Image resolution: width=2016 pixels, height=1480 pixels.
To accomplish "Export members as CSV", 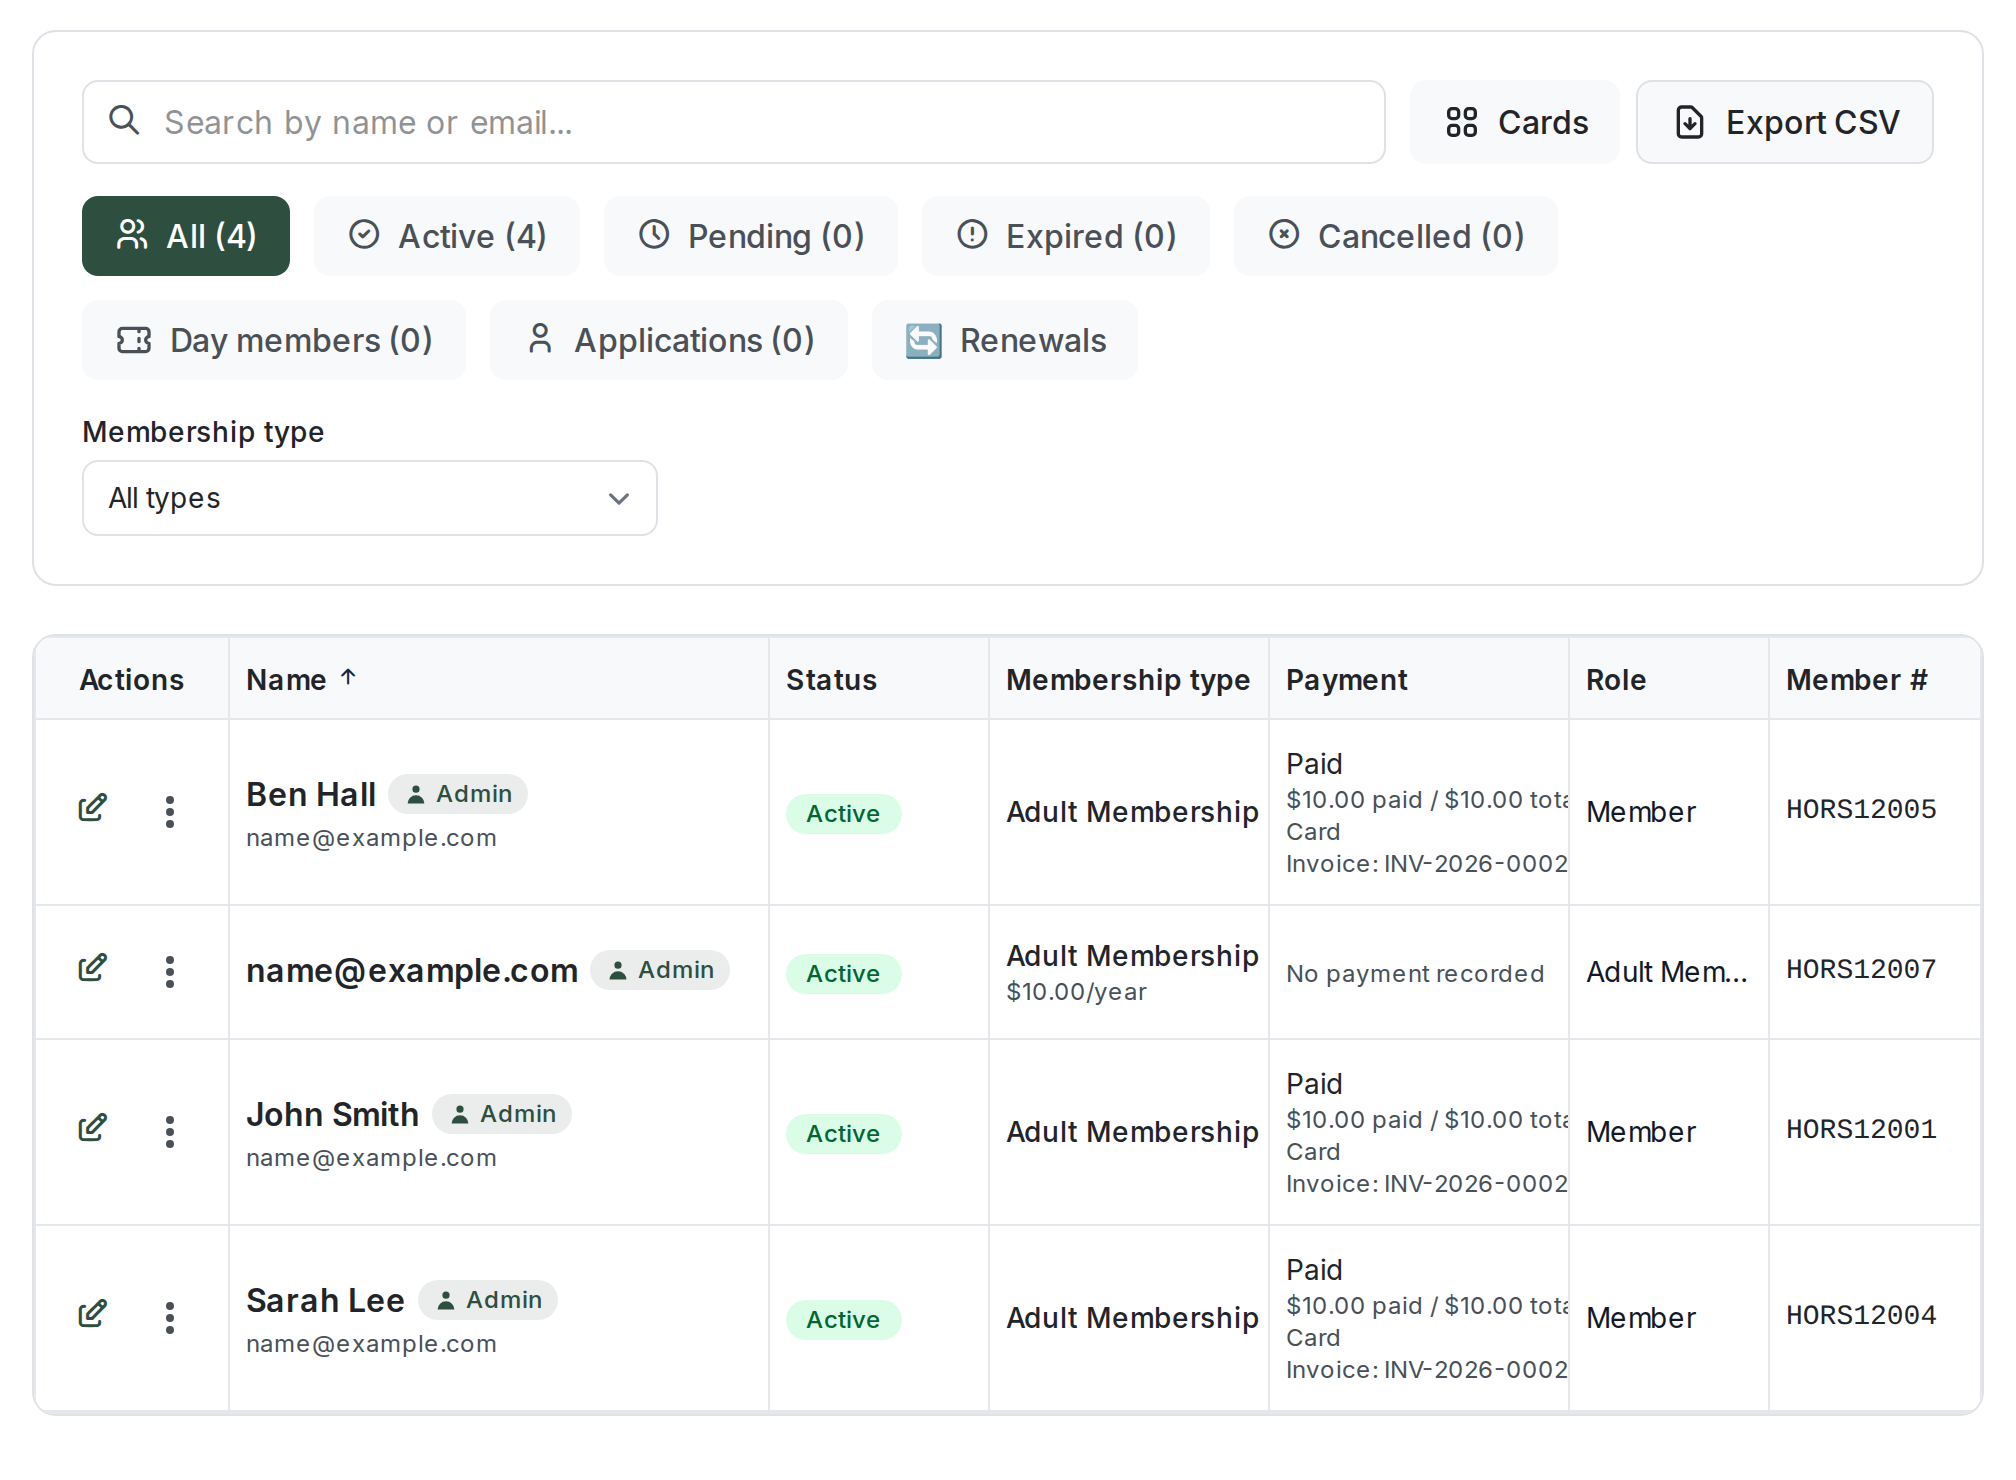I will click(1785, 122).
